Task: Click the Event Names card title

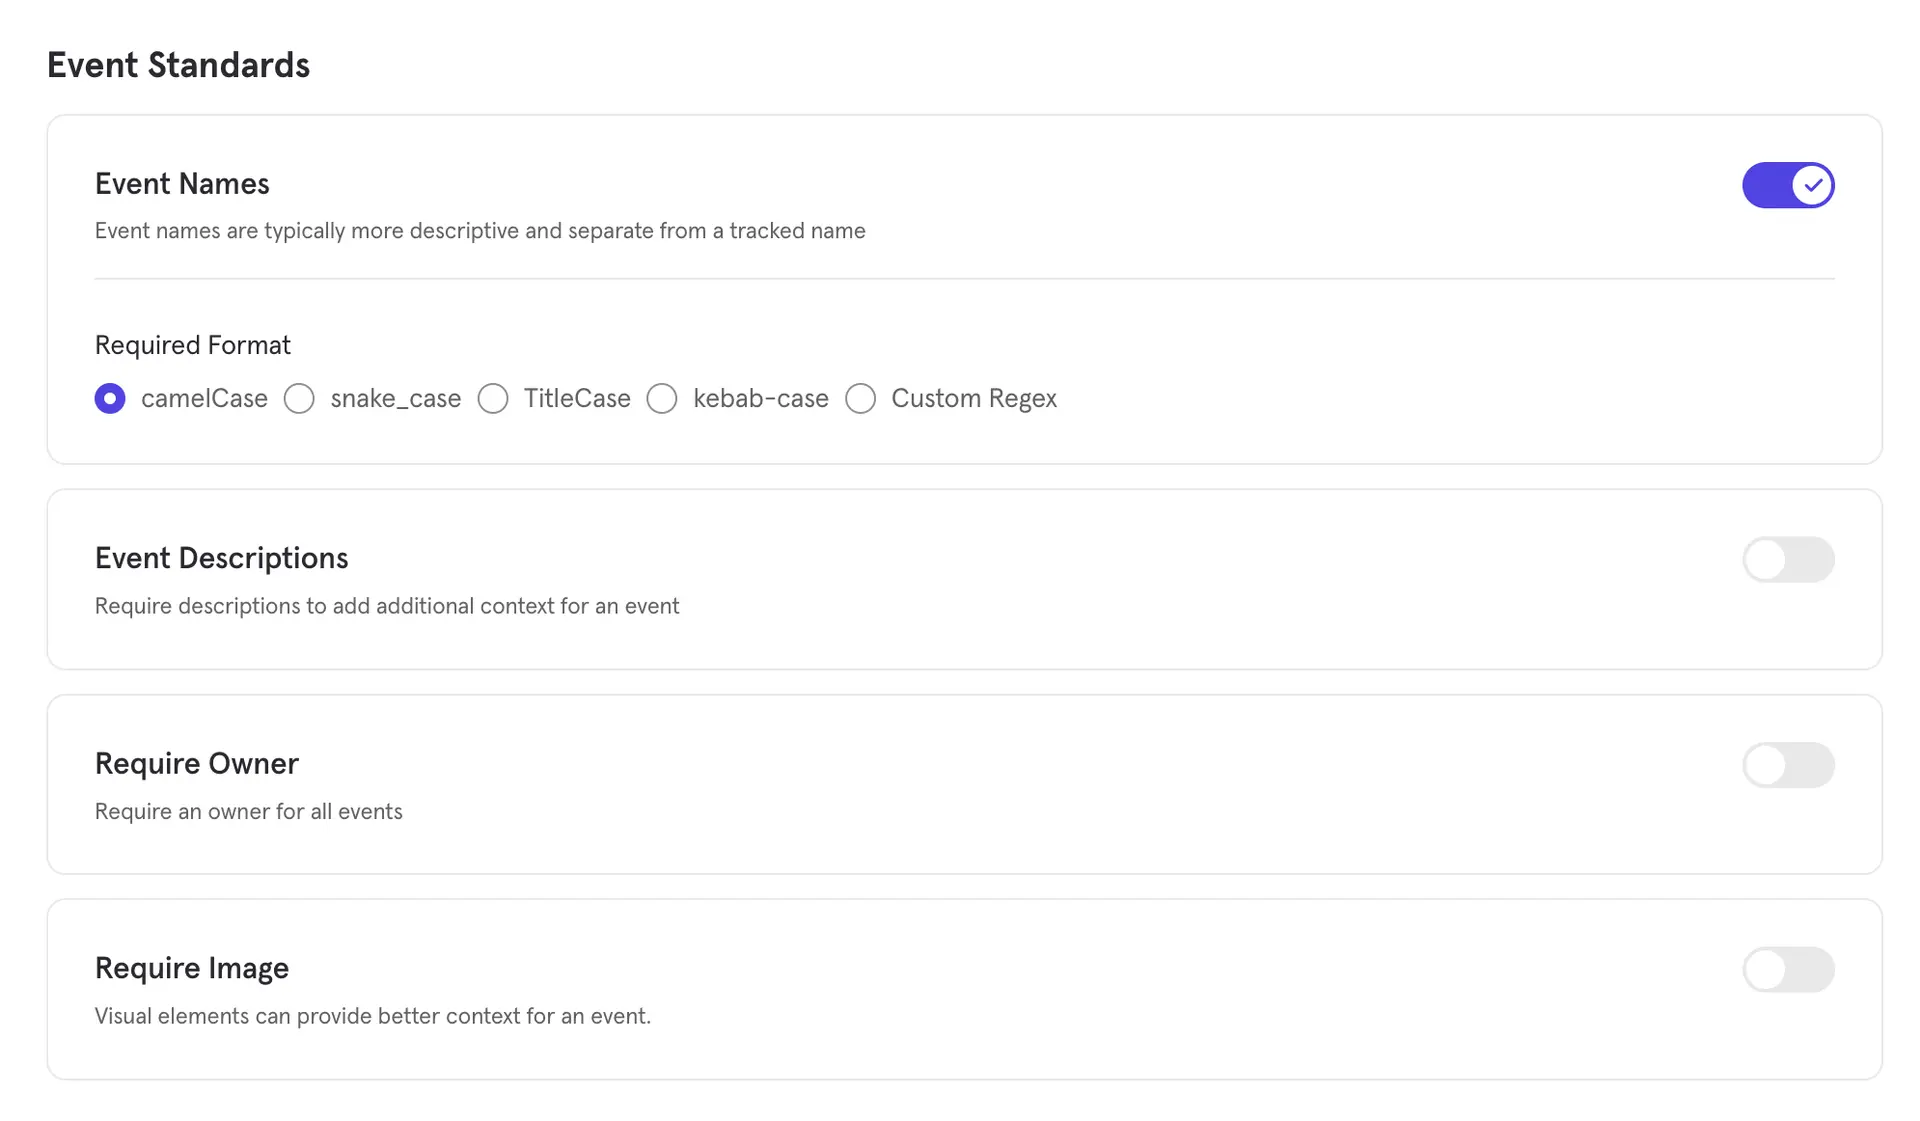Action: click(182, 183)
